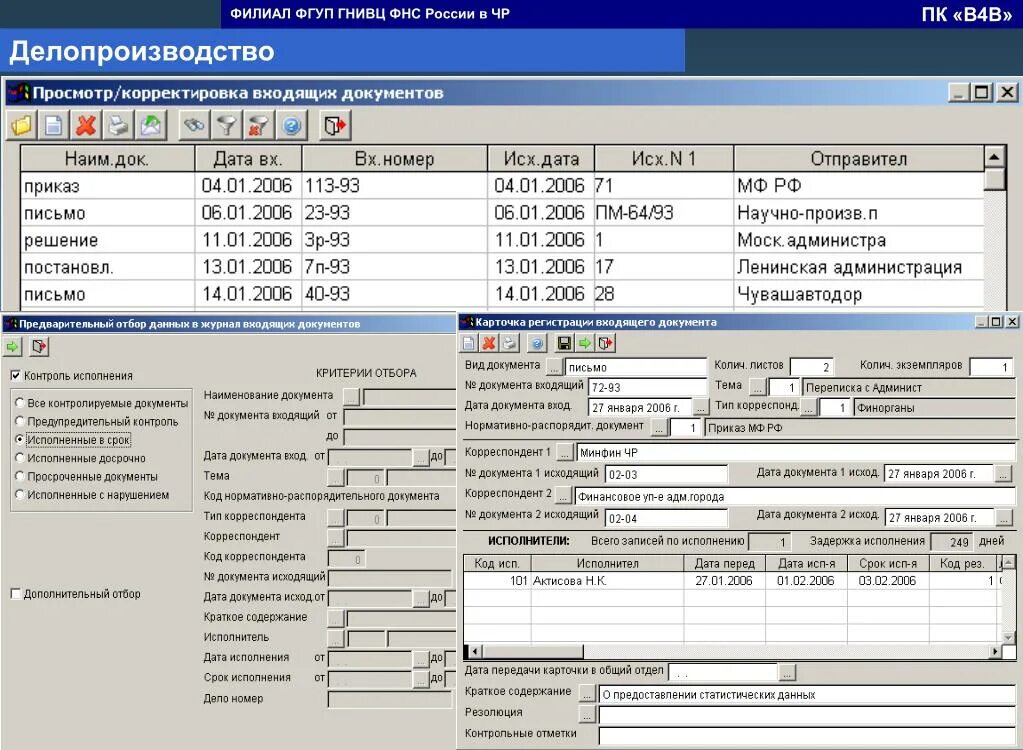Click the Краткое содержание field in the card
The height and width of the screenshot is (750, 1023).
tap(806, 695)
